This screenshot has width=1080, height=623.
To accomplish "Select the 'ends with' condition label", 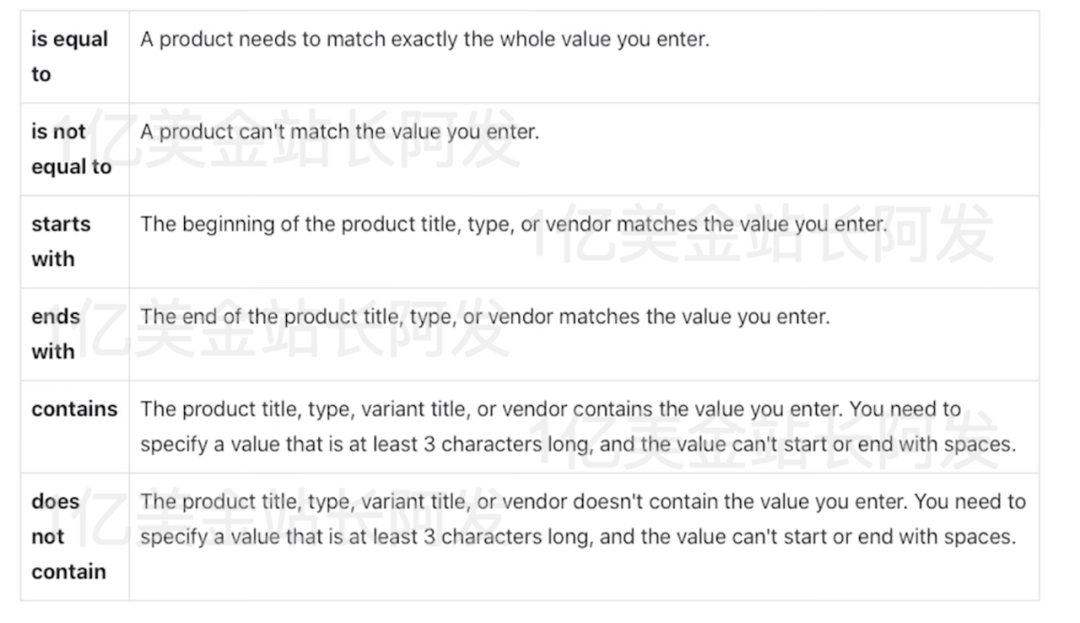I will (x=55, y=334).
